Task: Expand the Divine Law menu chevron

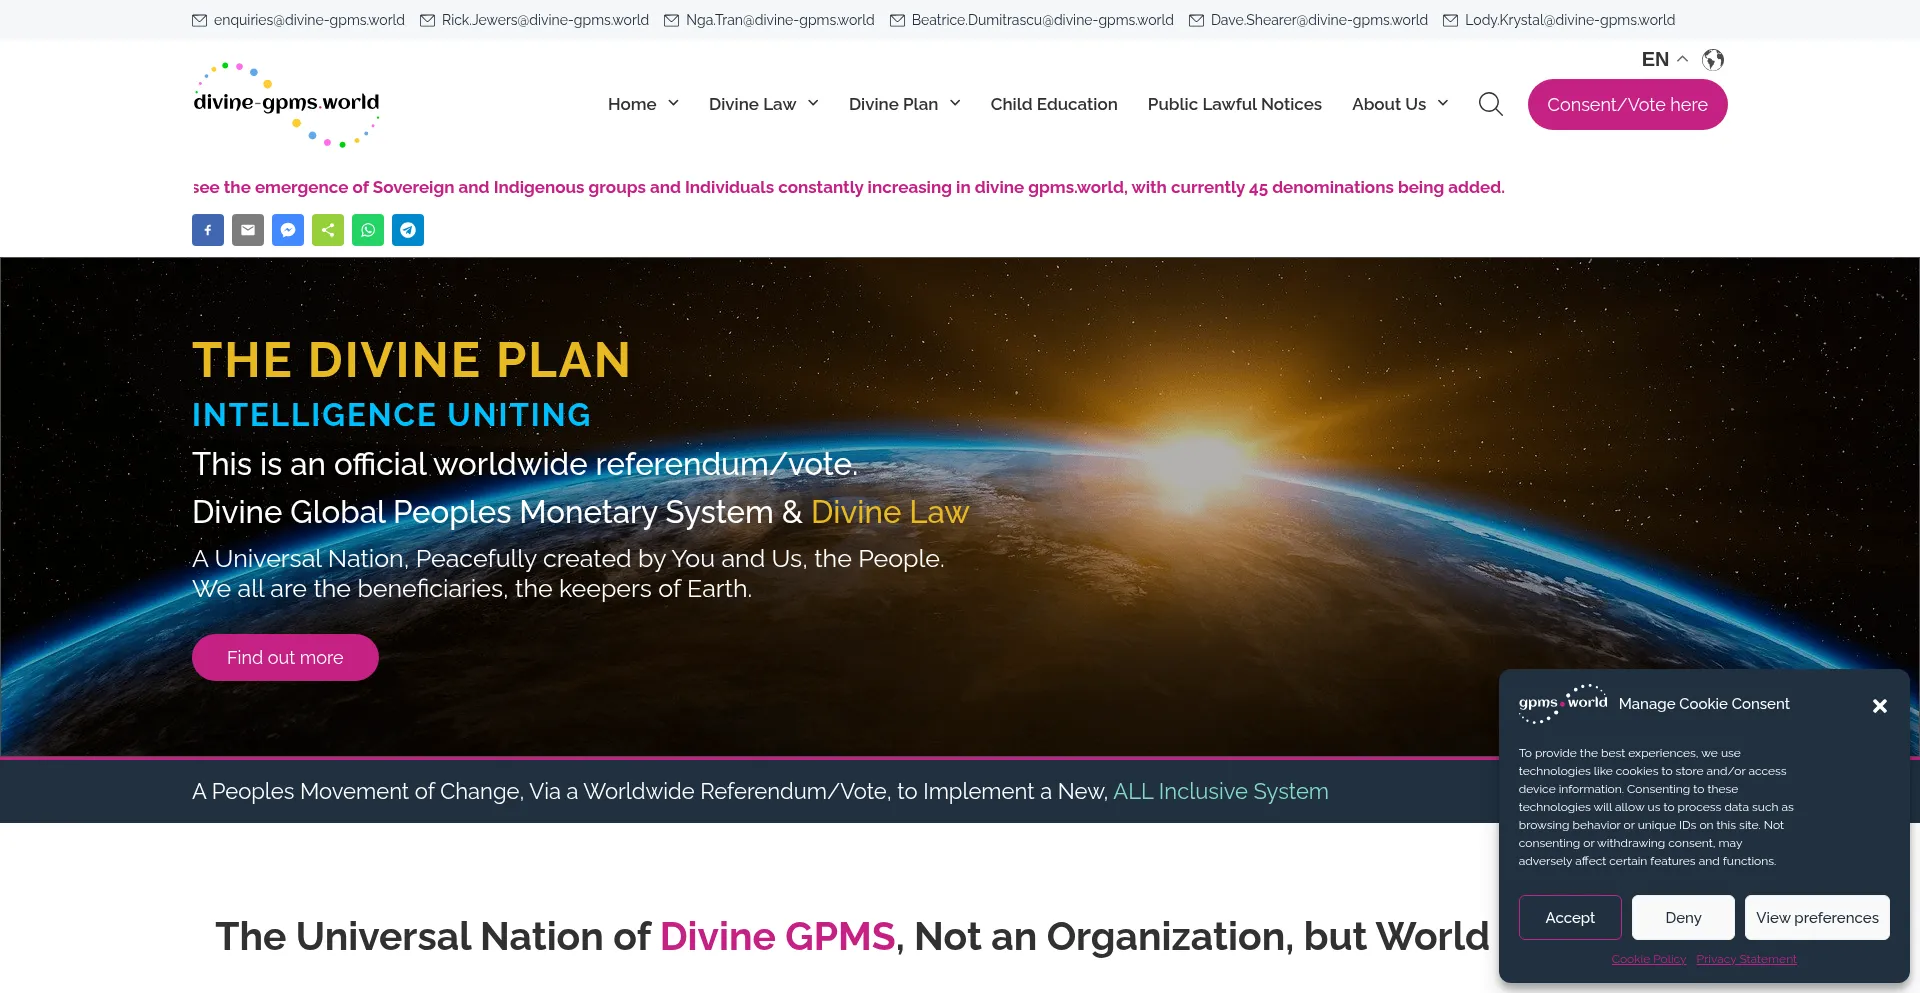Action: click(x=813, y=103)
